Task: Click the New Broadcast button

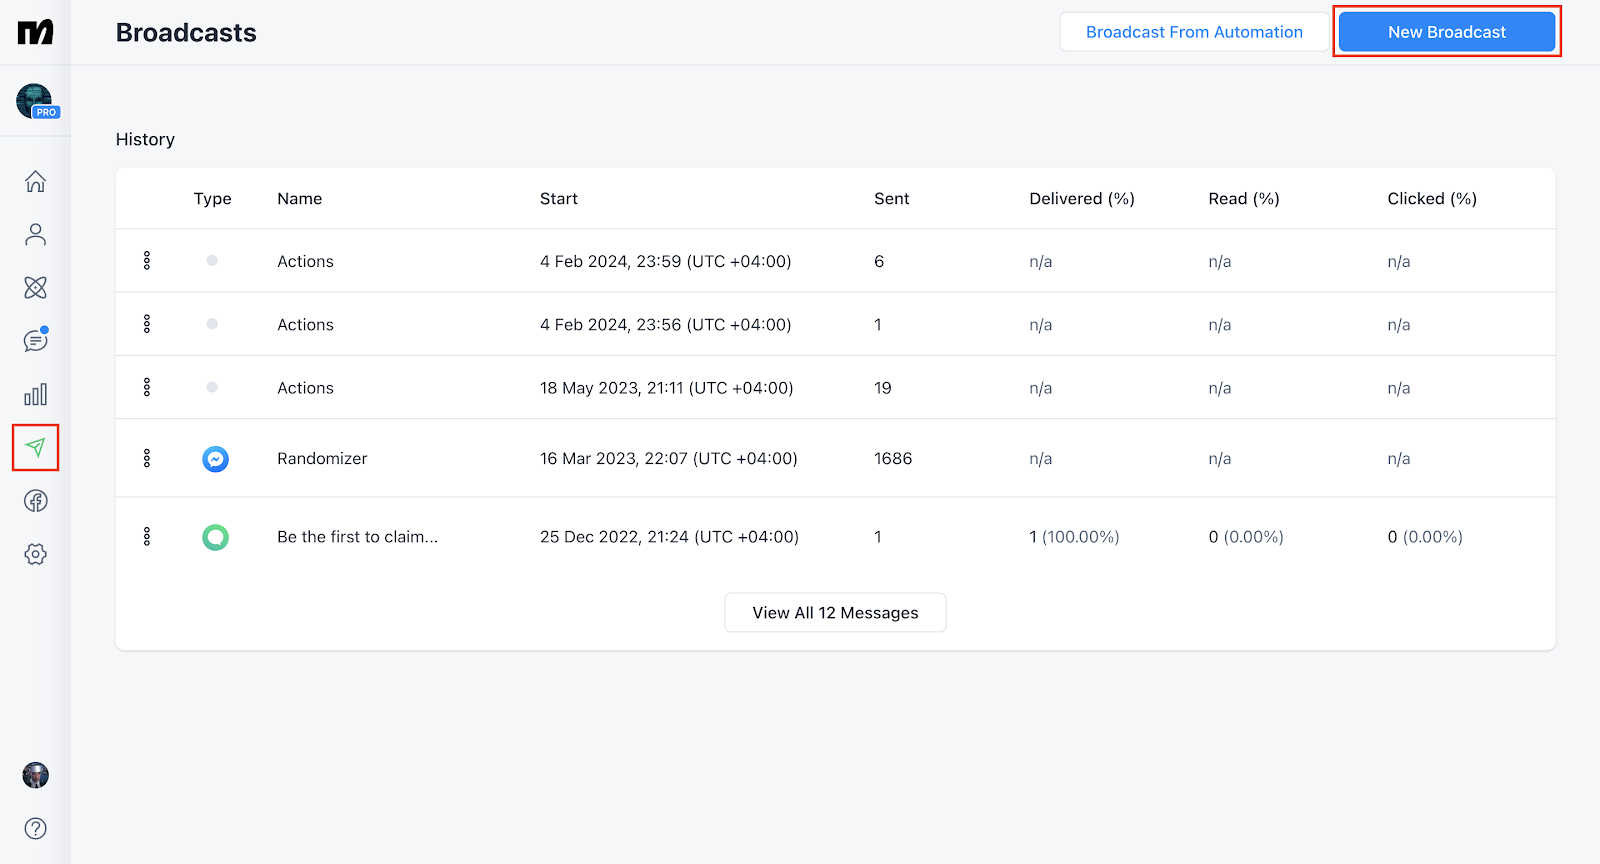Action: tap(1446, 32)
